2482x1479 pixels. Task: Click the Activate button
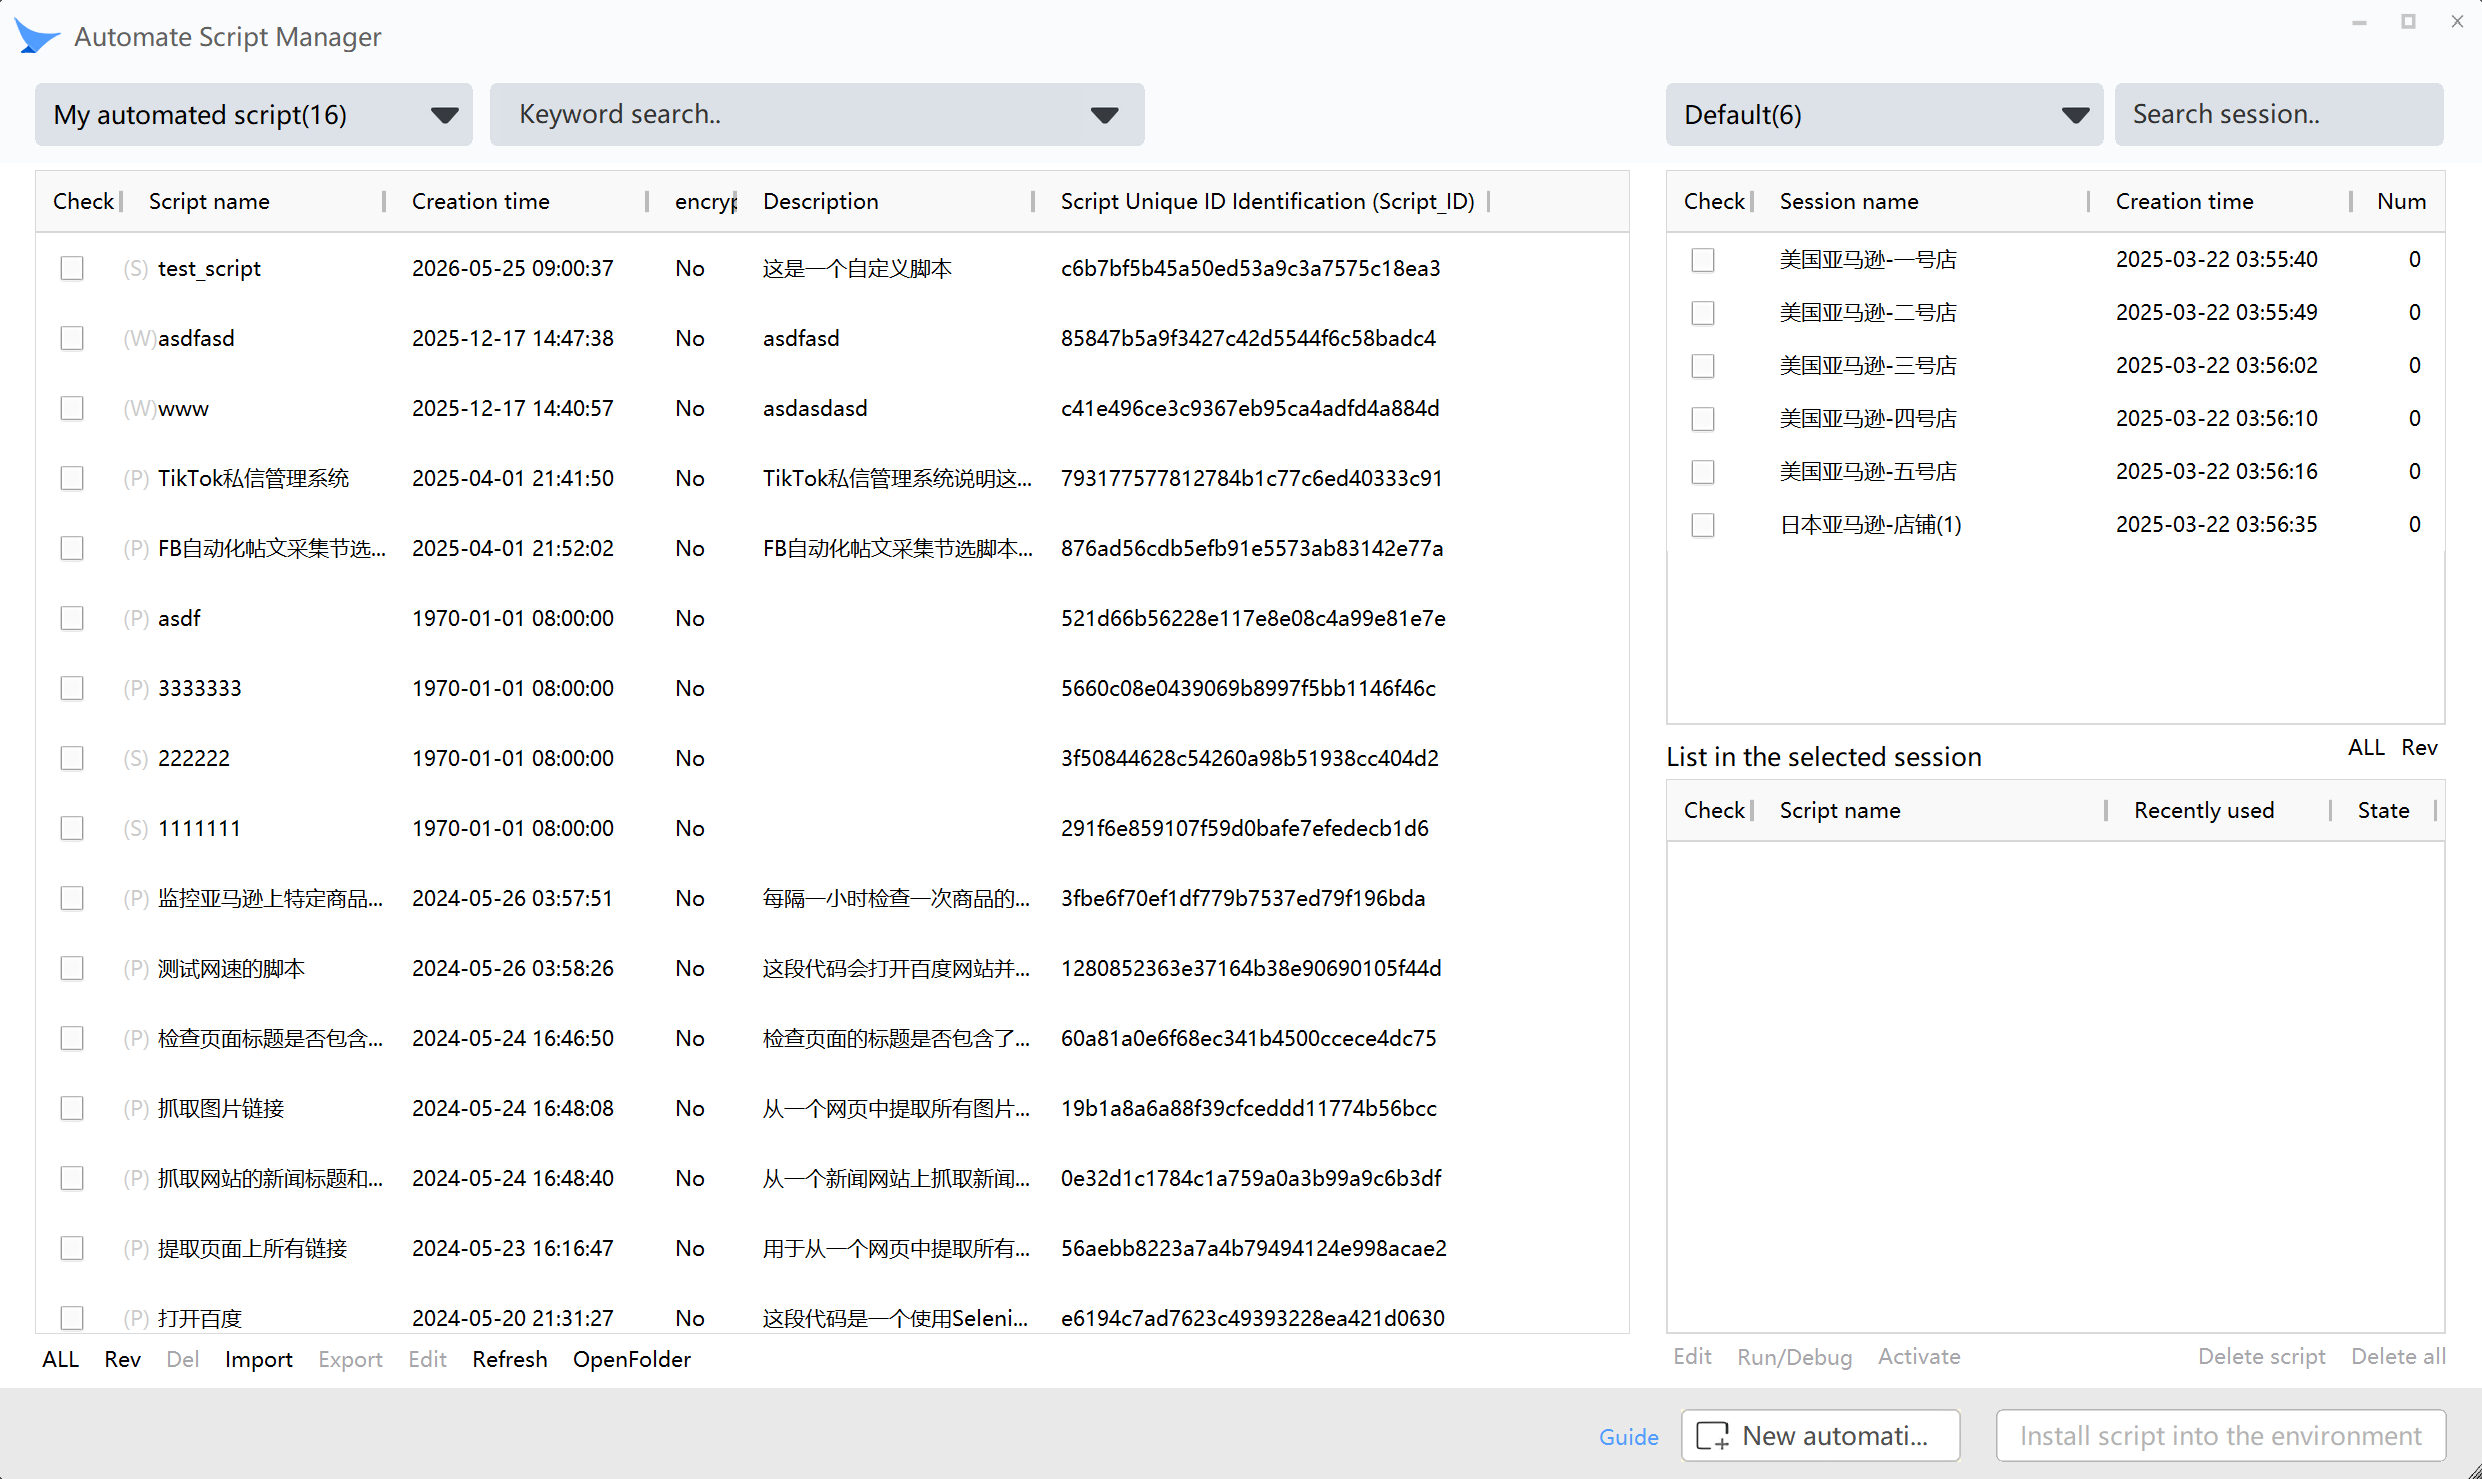click(x=1919, y=1357)
